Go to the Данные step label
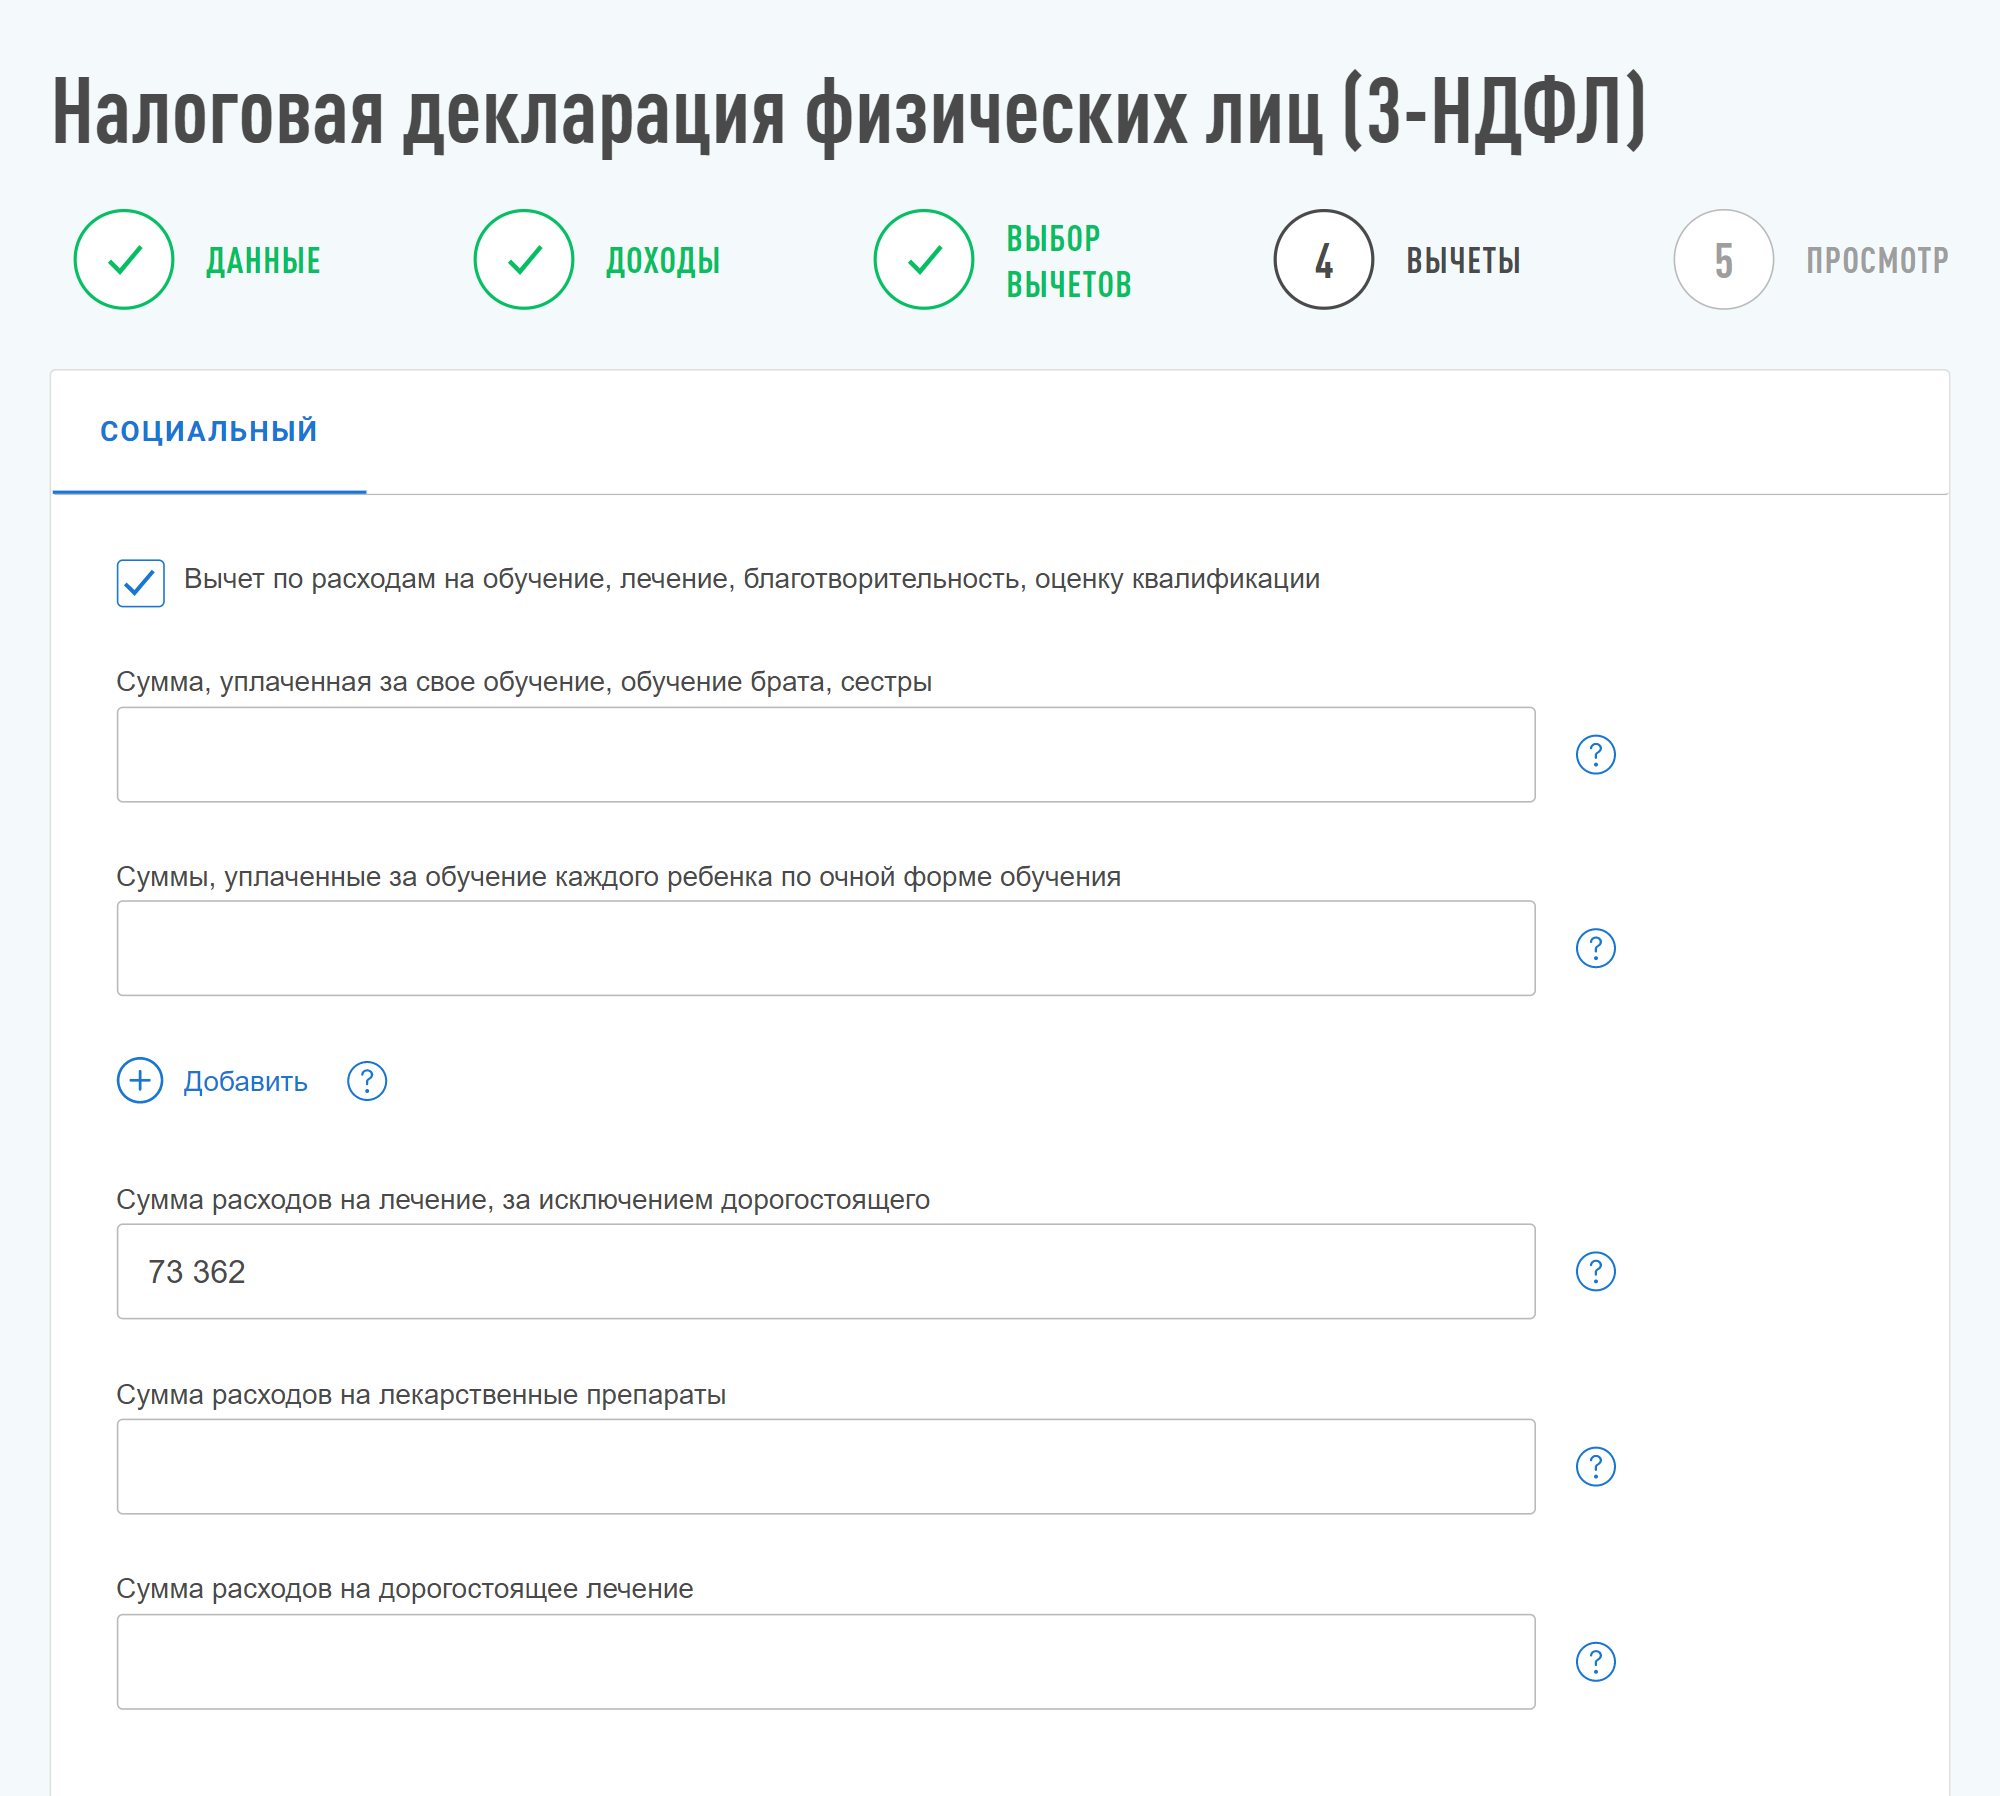This screenshot has width=2000, height=1796. click(263, 261)
